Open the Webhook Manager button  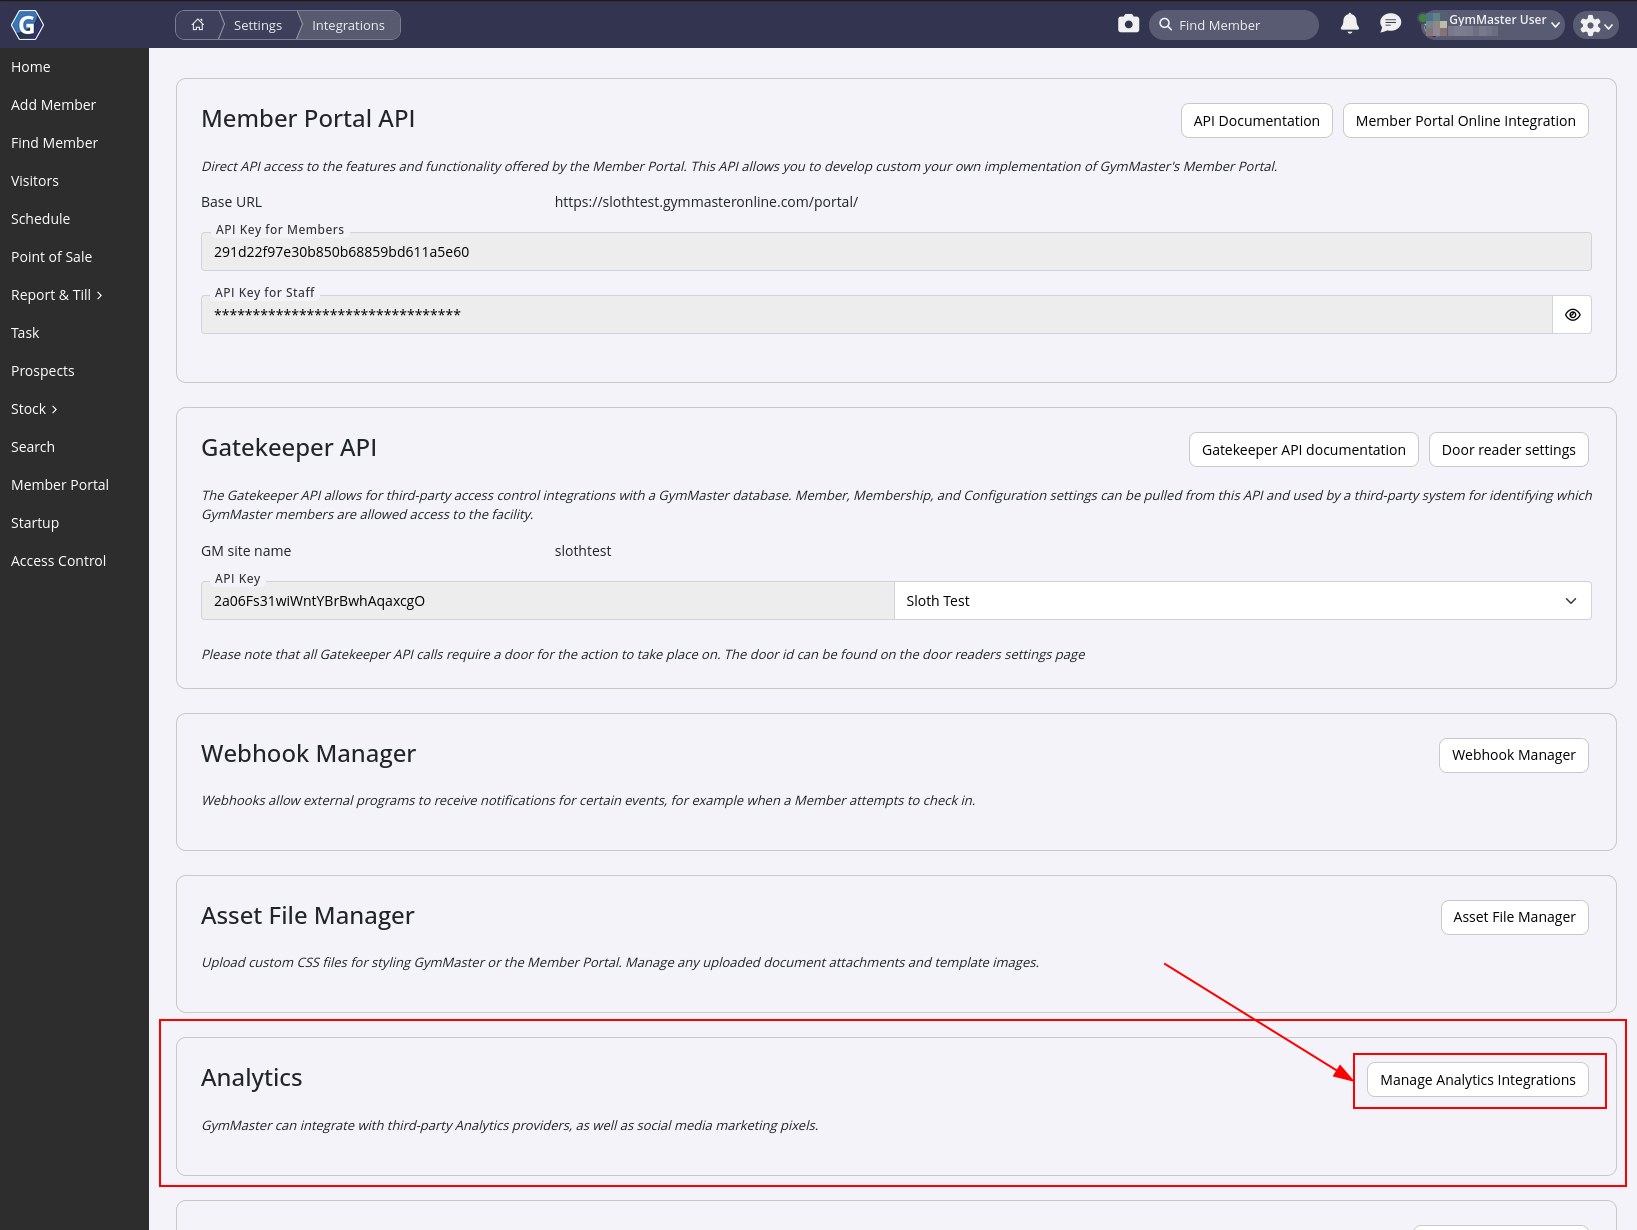point(1513,755)
